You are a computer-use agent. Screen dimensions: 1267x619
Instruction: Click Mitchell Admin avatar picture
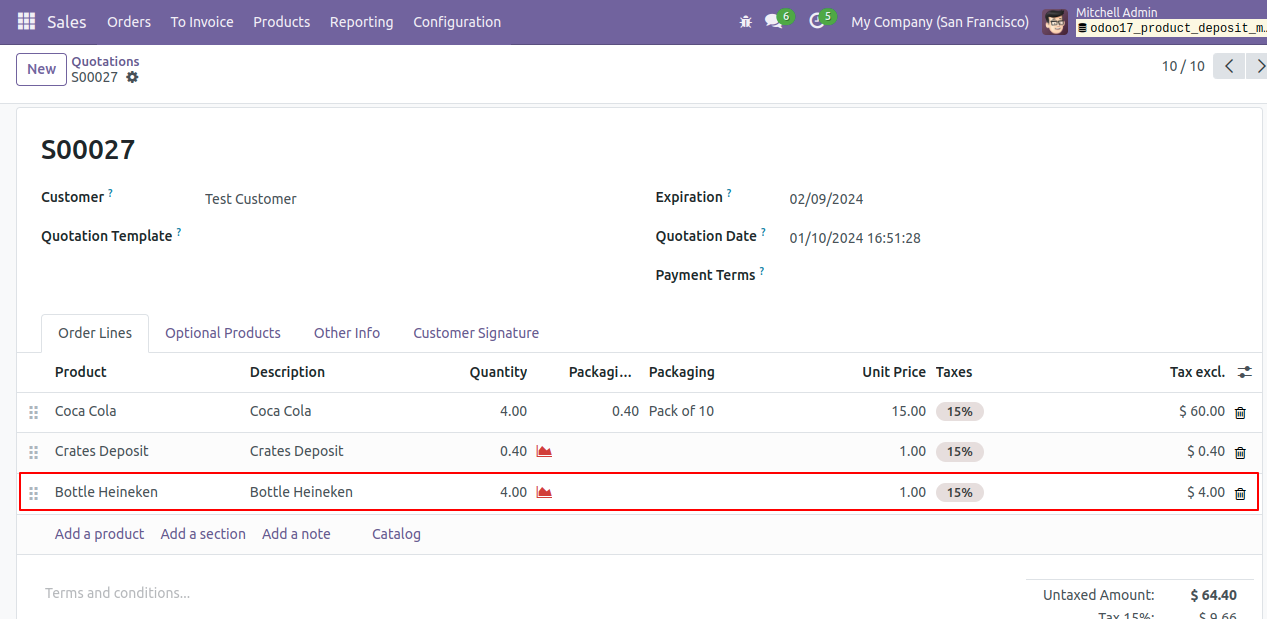pos(1055,21)
